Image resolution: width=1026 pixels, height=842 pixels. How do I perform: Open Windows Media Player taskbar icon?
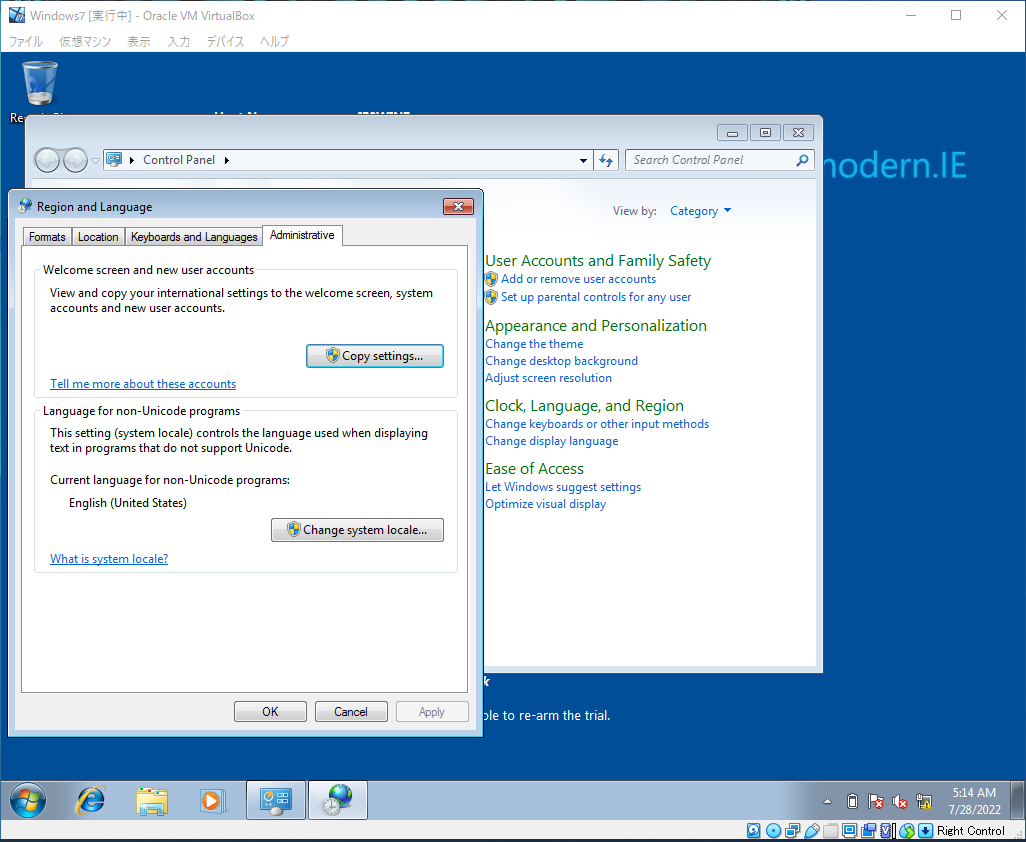213,799
